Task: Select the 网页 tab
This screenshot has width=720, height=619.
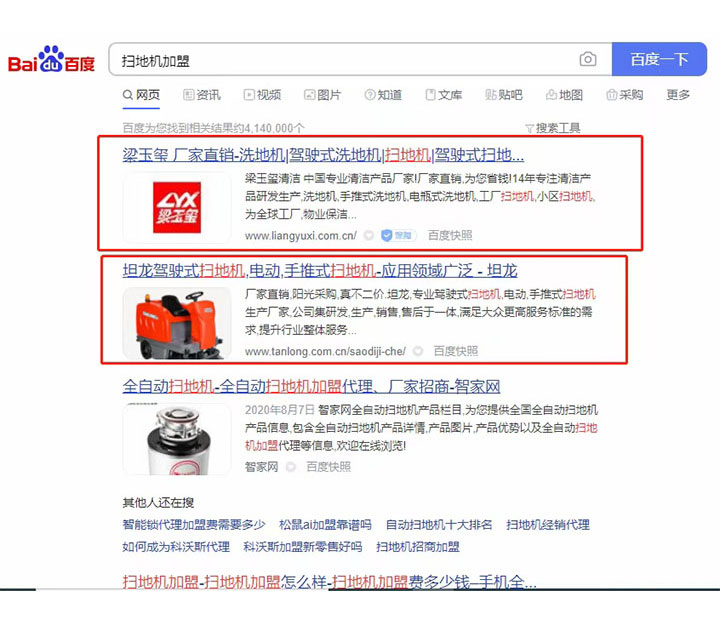Action: [x=141, y=95]
